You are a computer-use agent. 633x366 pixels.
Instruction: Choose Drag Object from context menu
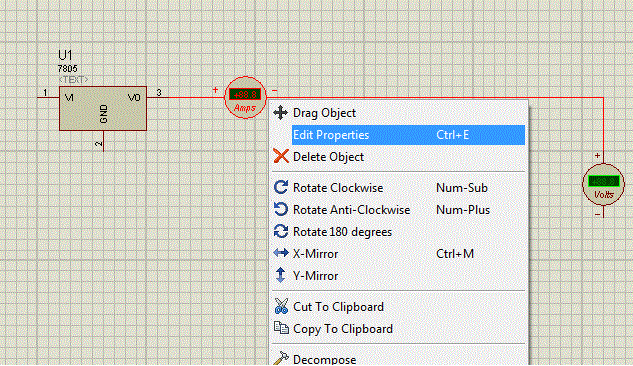pos(398,113)
